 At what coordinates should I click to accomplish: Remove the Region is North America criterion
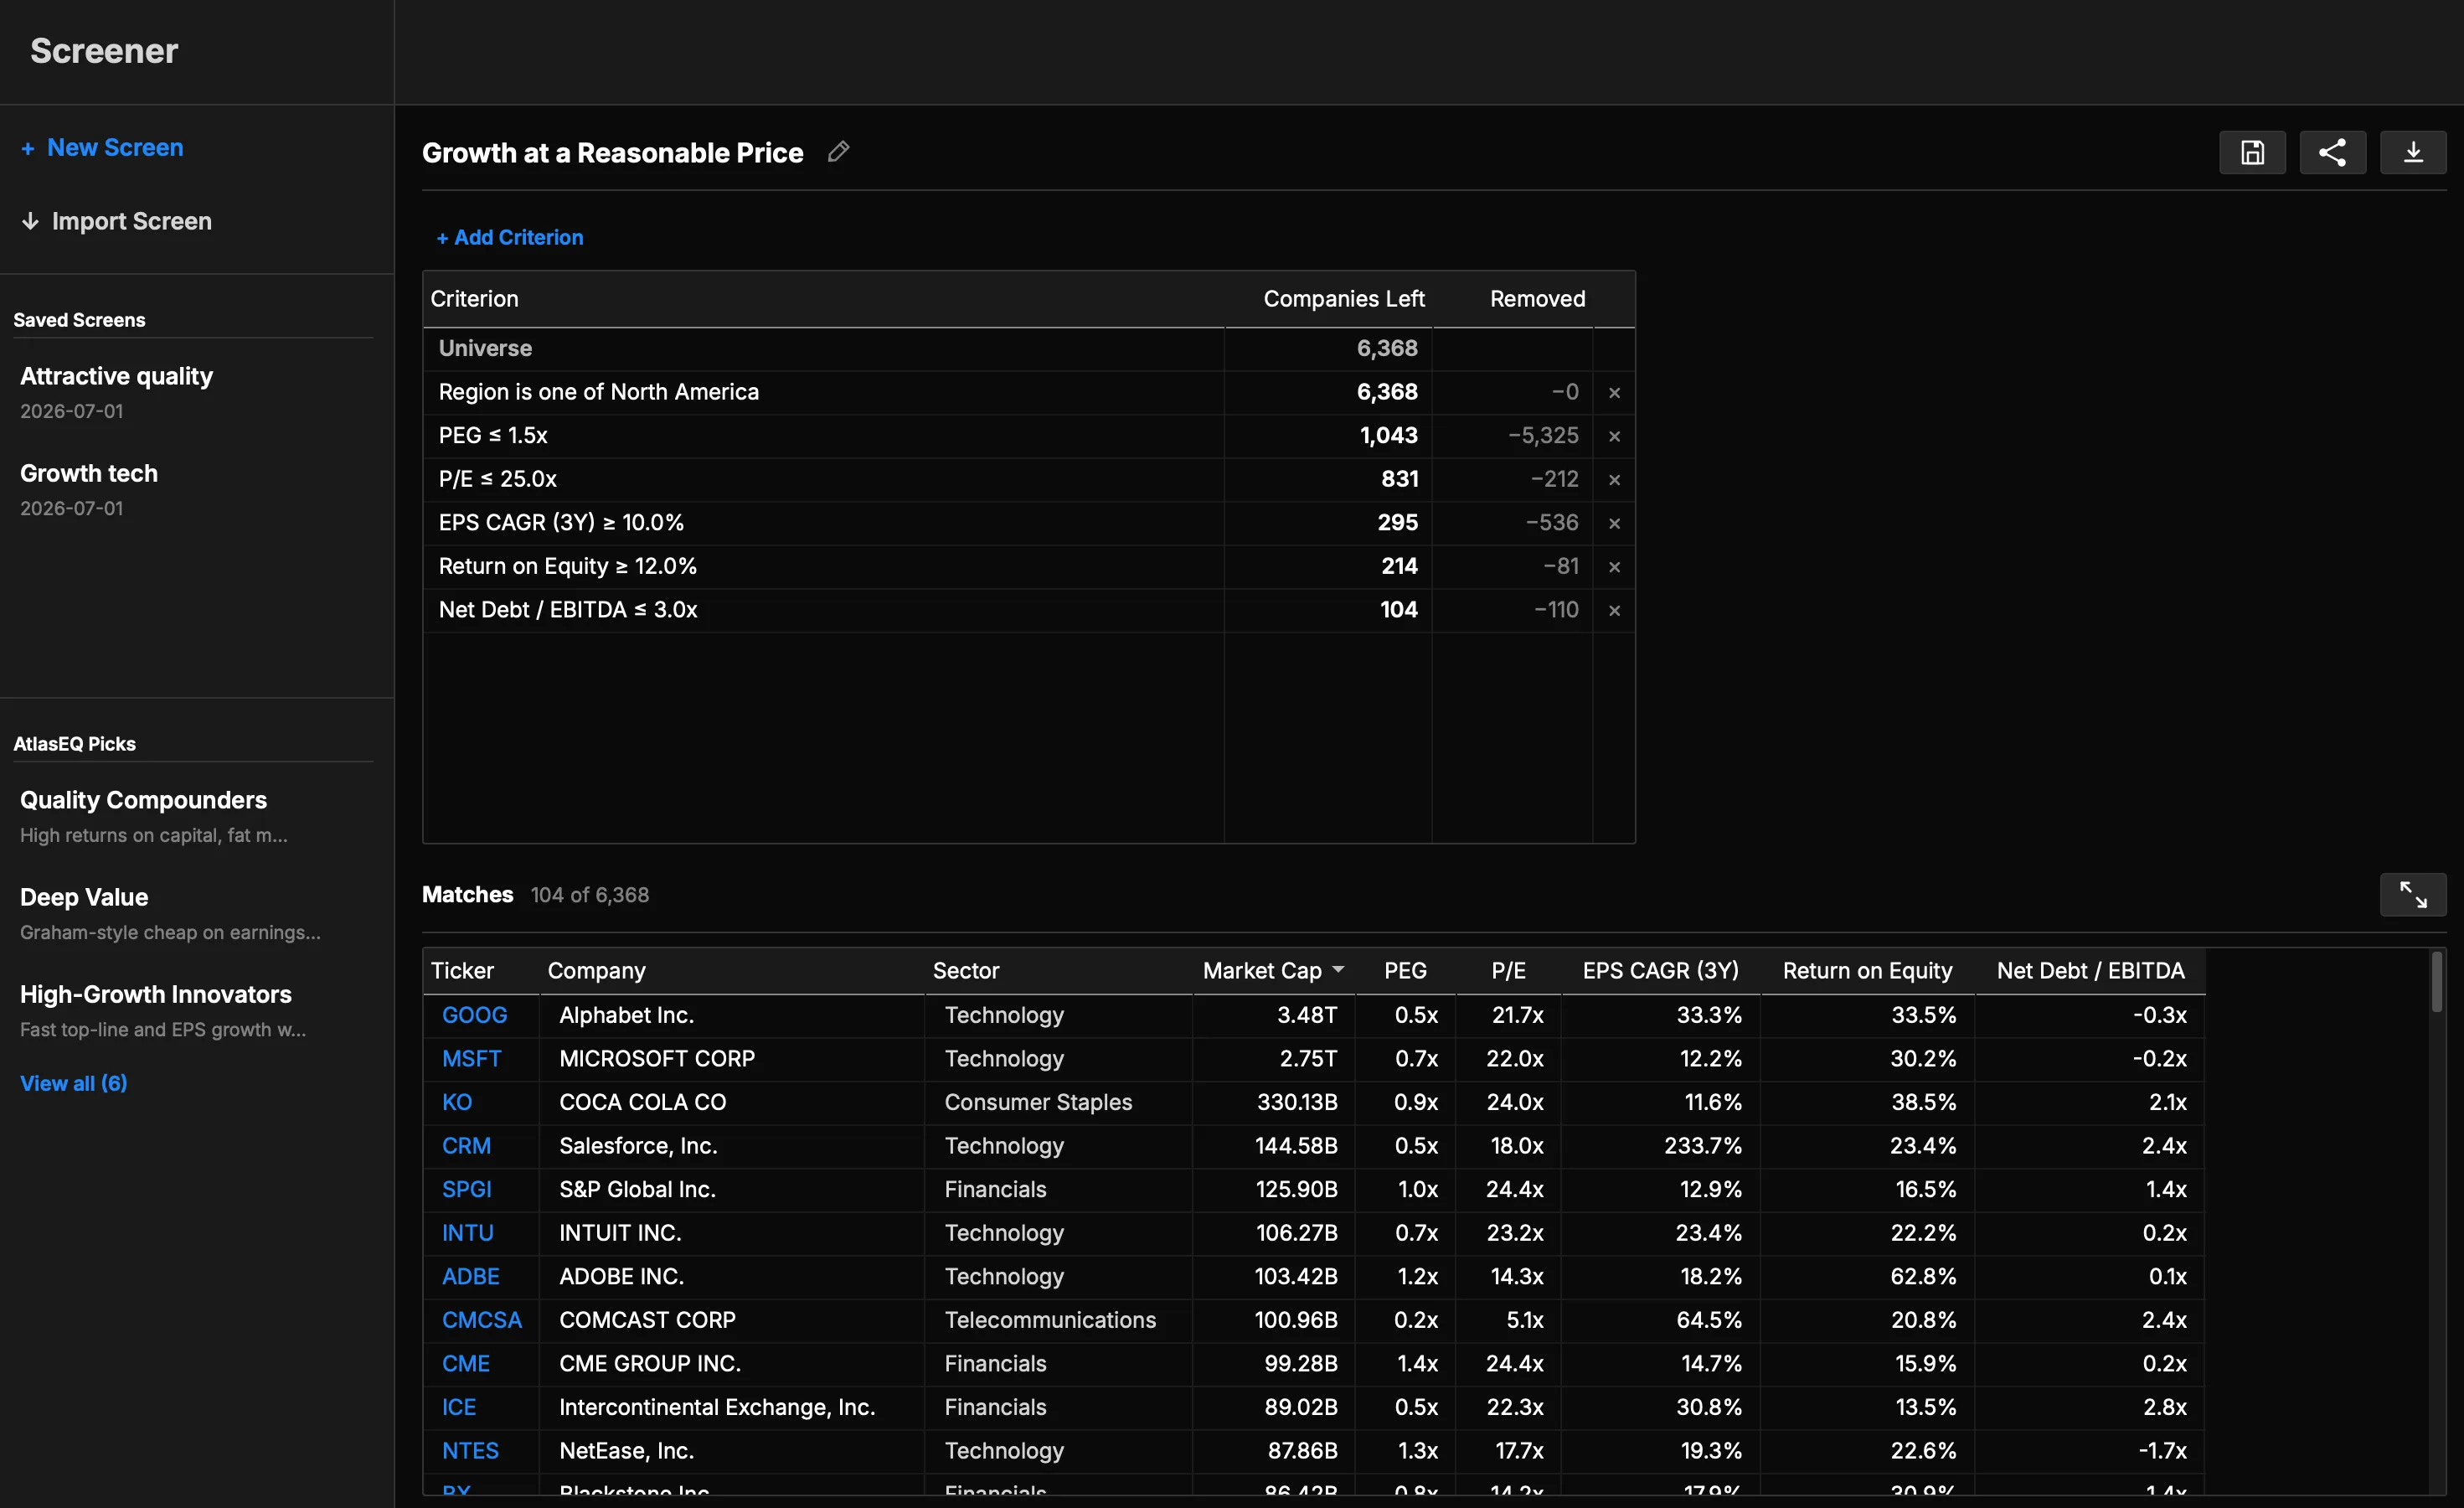(x=1614, y=393)
